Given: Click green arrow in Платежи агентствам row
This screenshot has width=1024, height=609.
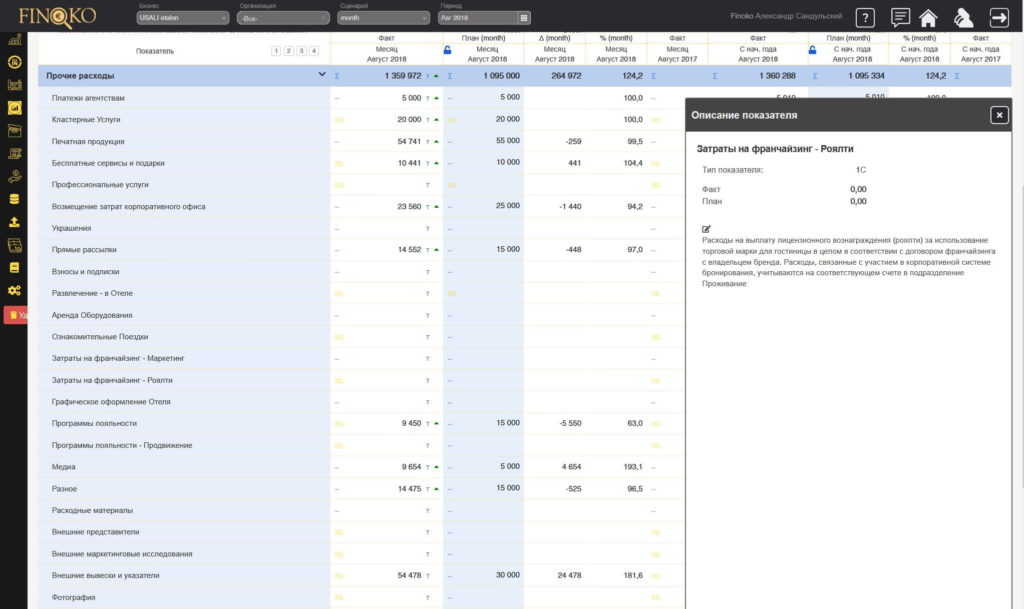Looking at the screenshot, I should pyautogui.click(x=436, y=98).
